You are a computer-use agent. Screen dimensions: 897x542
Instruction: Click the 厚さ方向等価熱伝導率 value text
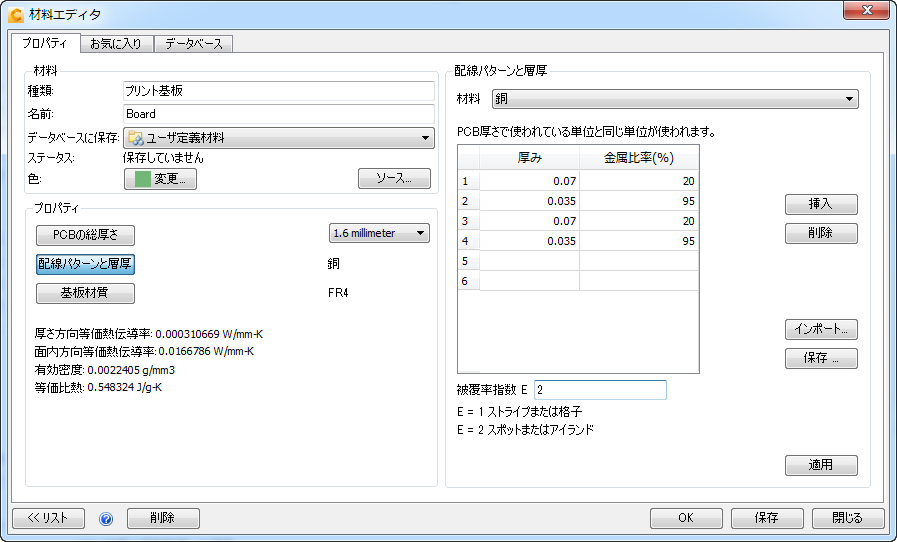click(x=209, y=334)
